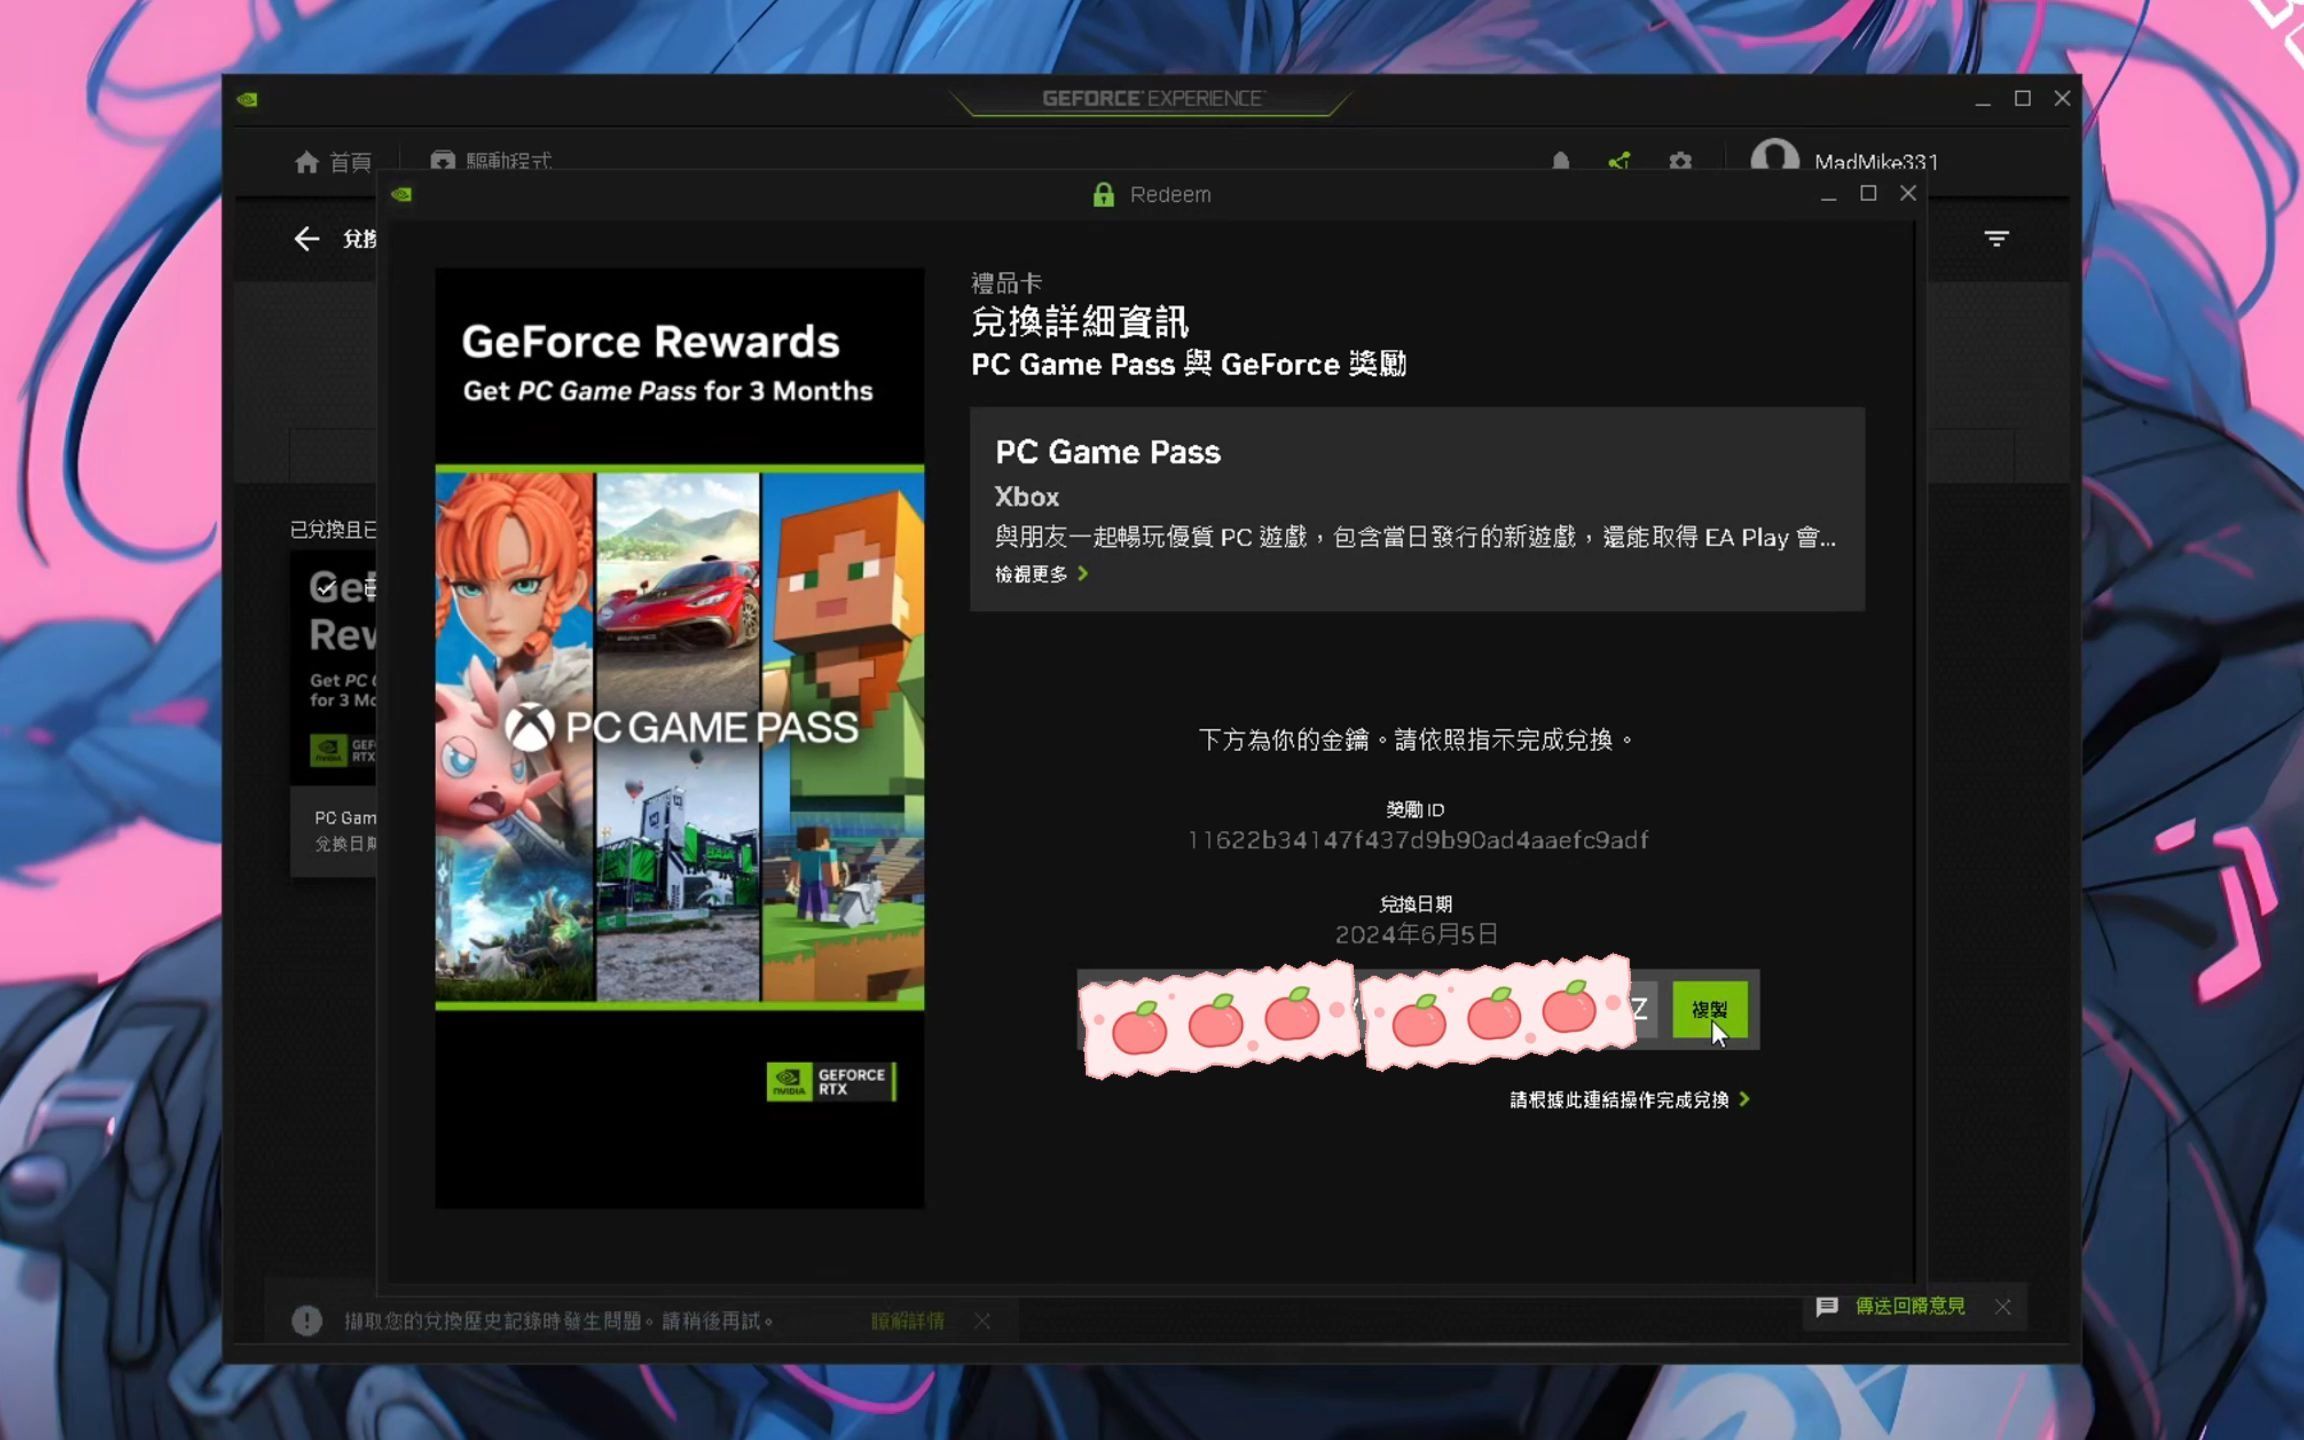
Task: Open the settings gear in GeForce Experience
Action: point(1681,161)
